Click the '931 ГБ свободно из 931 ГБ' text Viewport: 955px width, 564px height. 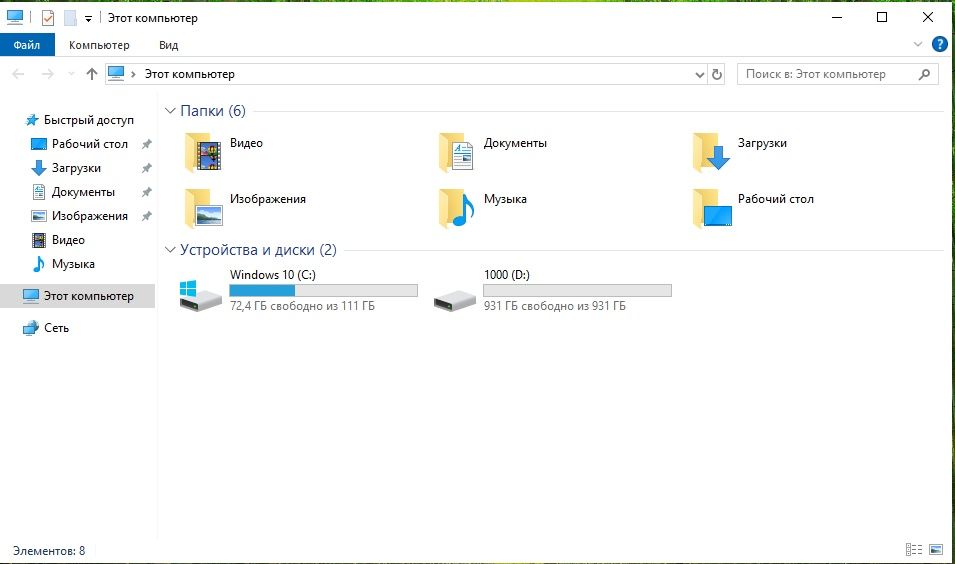point(554,306)
